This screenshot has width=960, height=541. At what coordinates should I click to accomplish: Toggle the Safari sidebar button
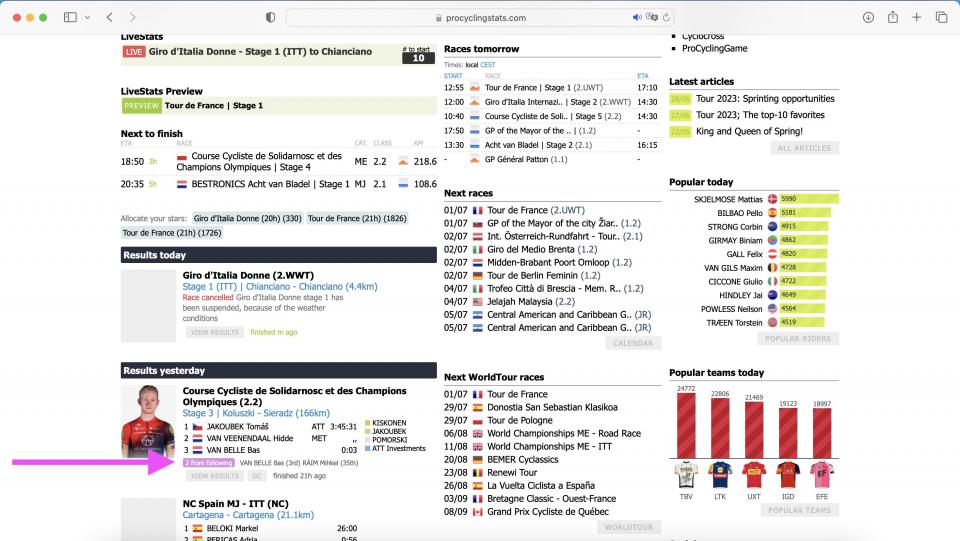pos(70,17)
